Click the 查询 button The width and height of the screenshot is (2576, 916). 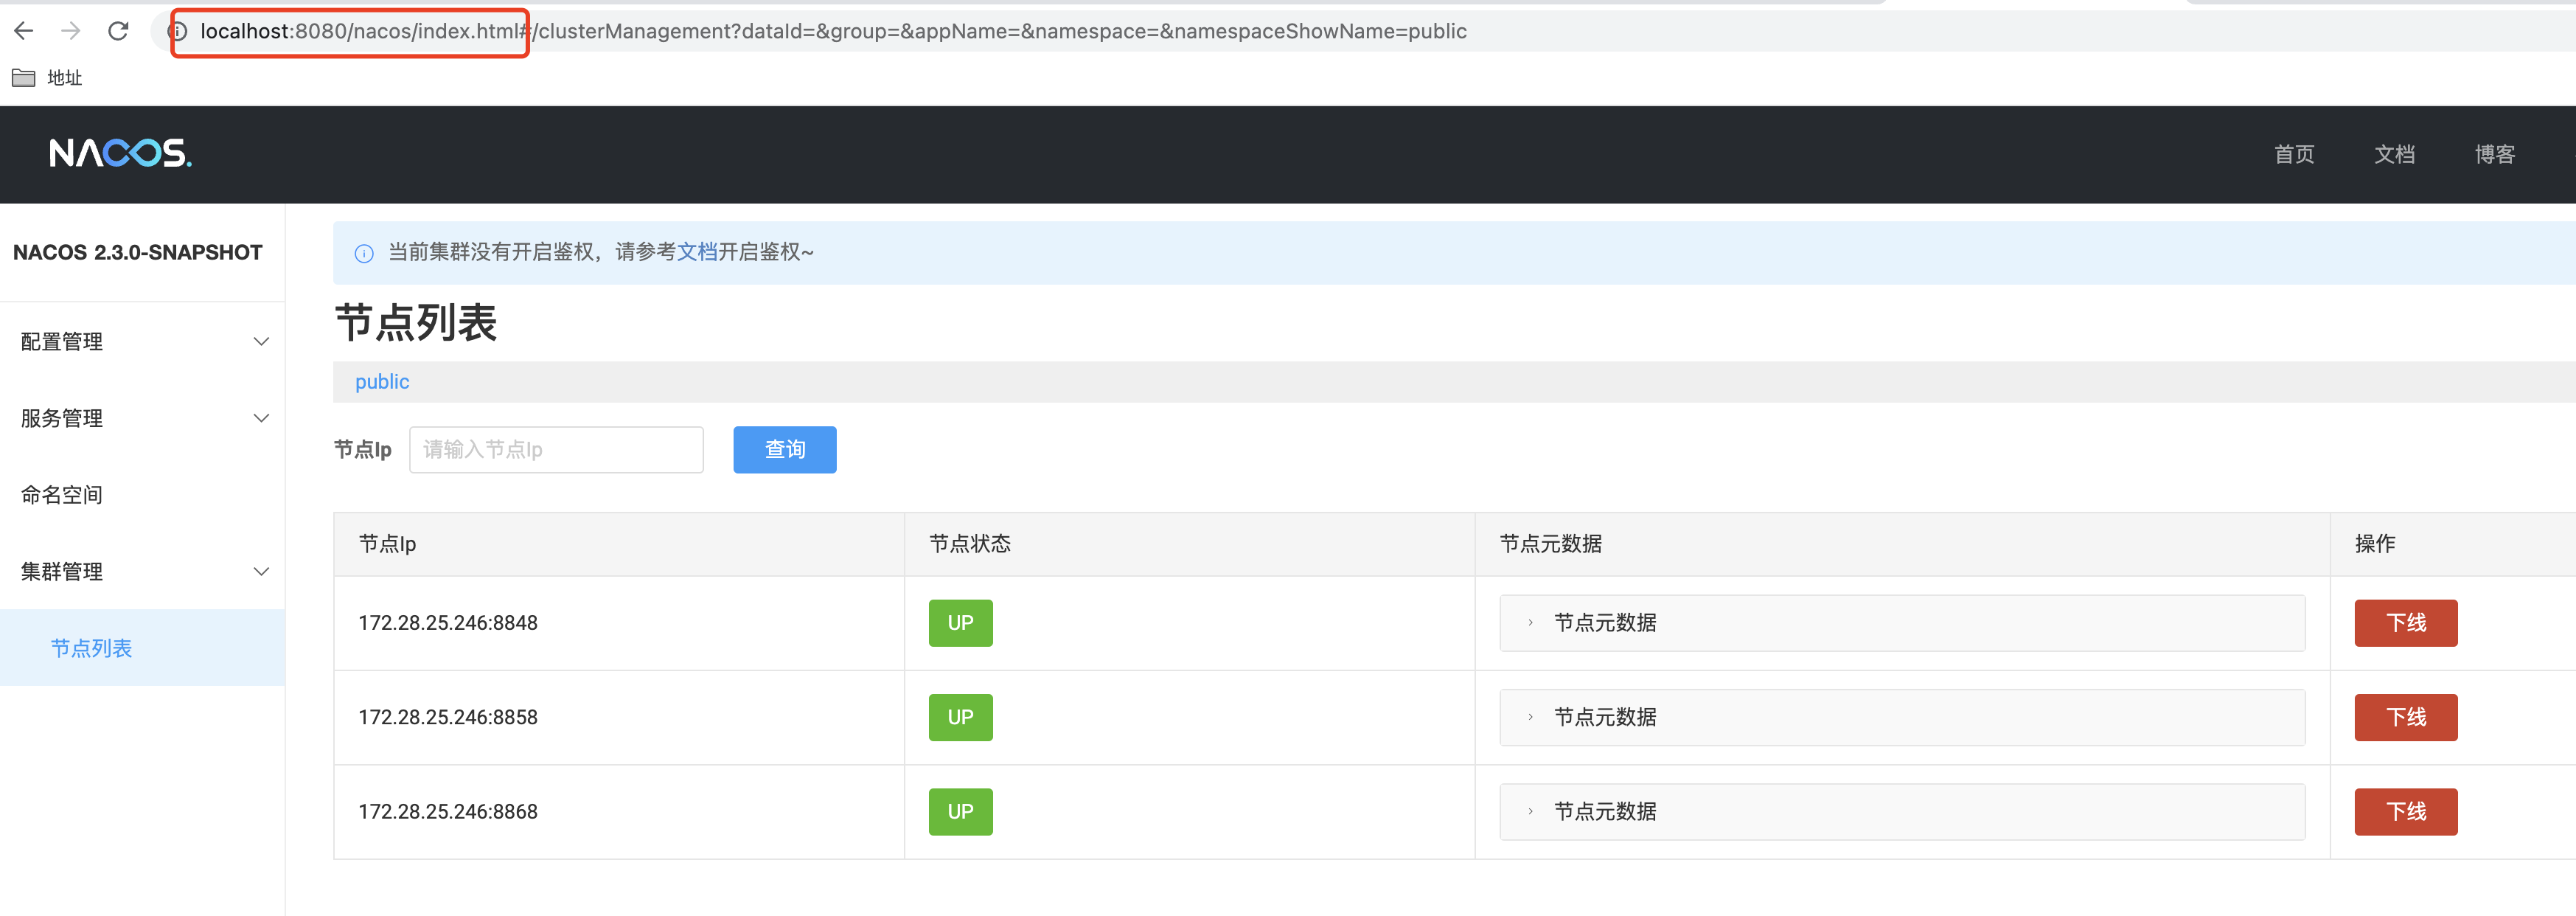click(785, 450)
